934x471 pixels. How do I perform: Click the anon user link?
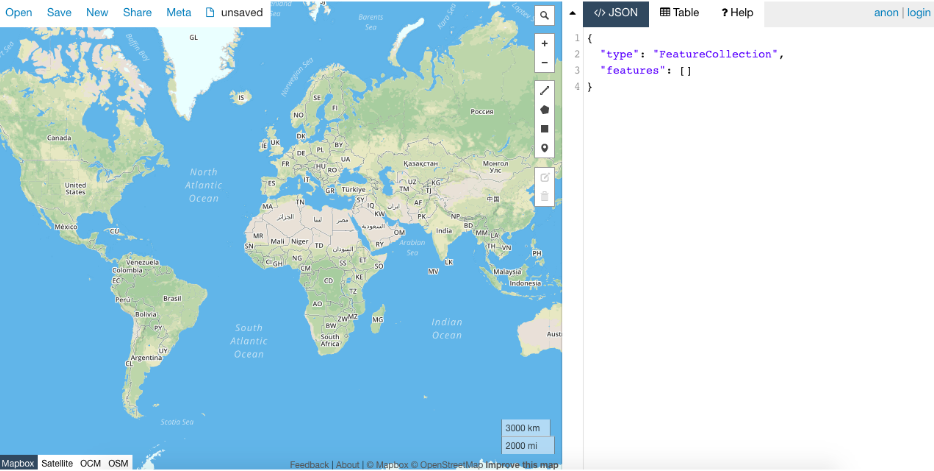886,13
